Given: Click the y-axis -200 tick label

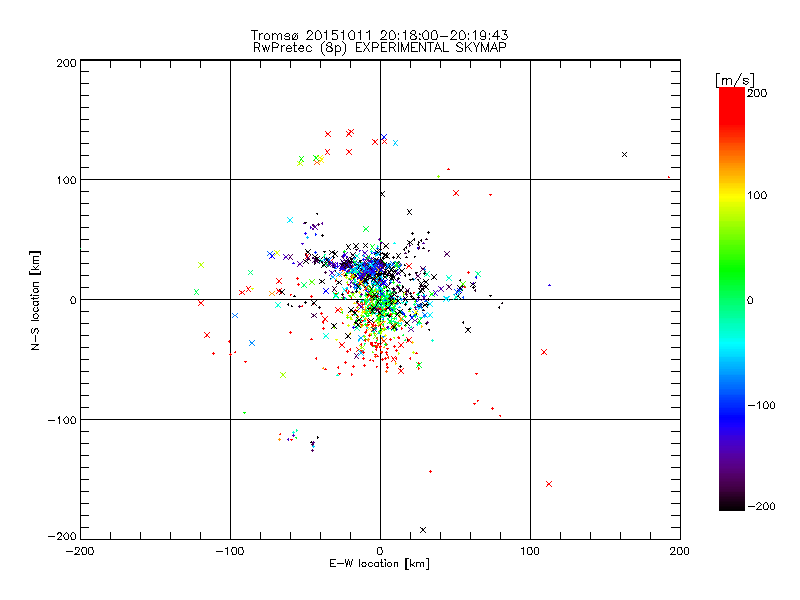Looking at the screenshot, I should (62, 536).
